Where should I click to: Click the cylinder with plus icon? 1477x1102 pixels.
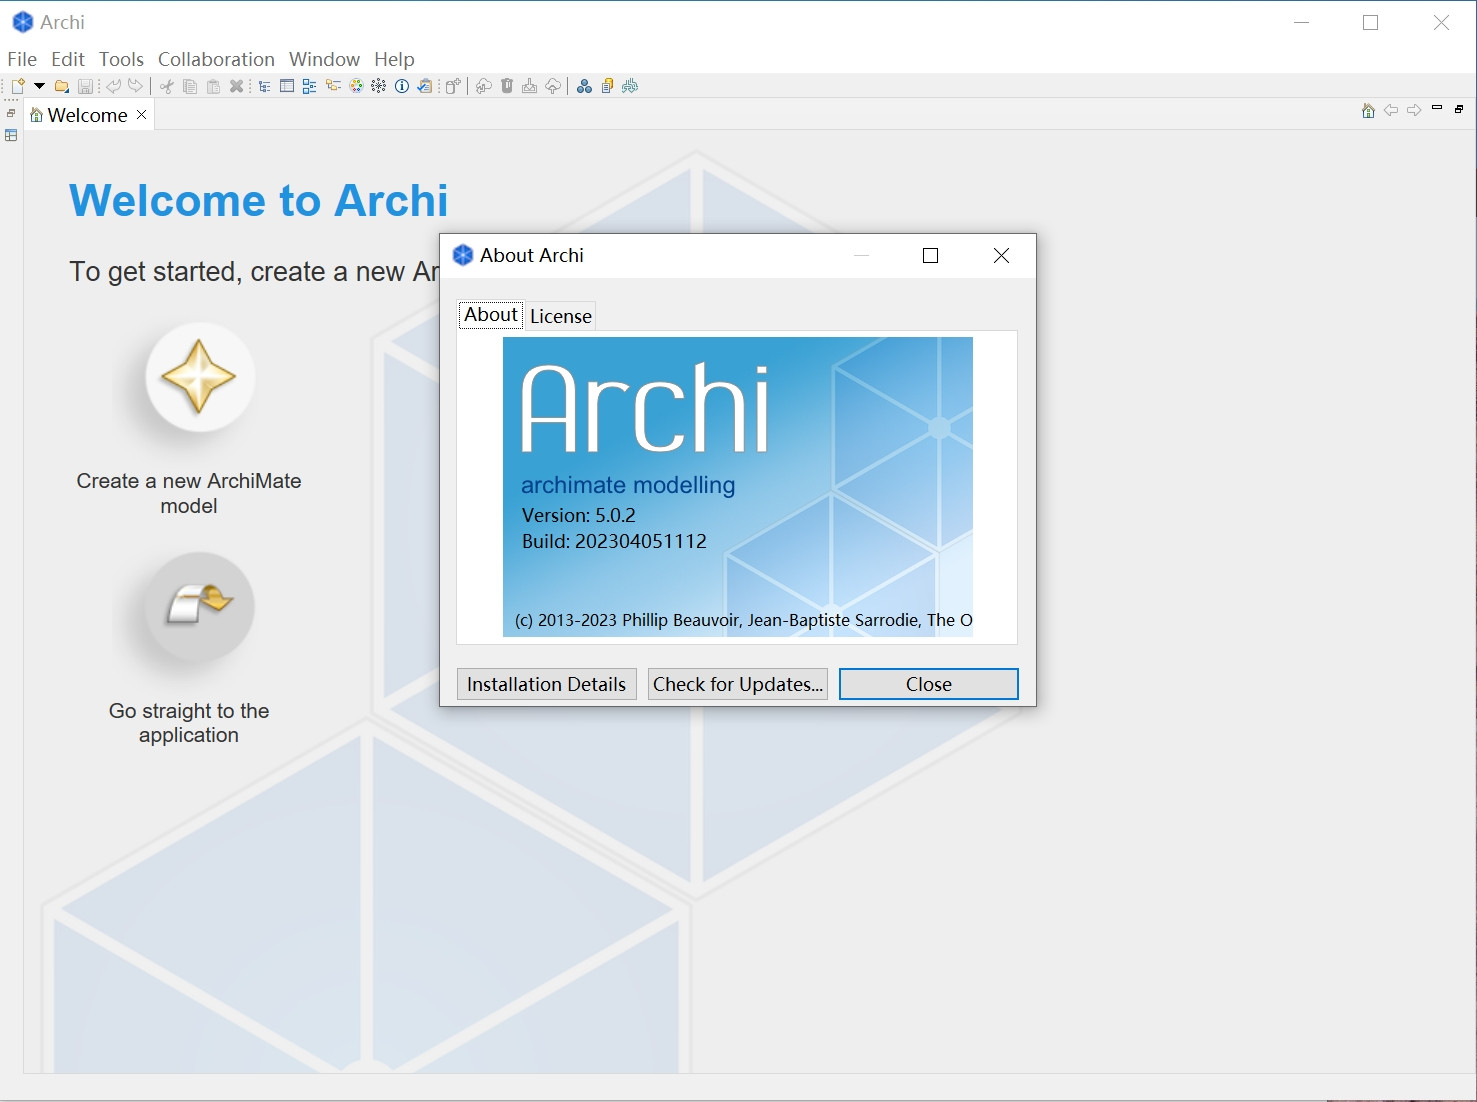point(453,86)
